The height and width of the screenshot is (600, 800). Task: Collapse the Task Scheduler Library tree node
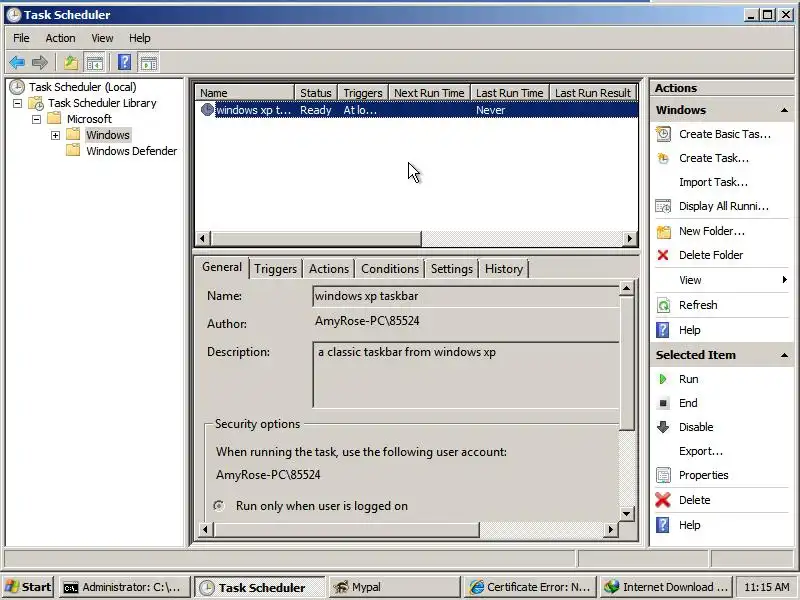point(17,103)
